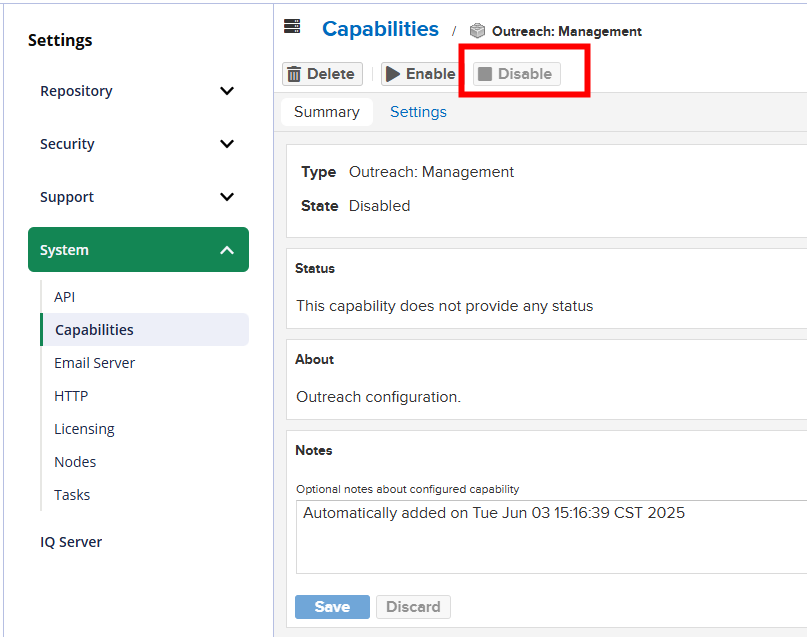Open the Tasks page
Screen dimensions: 807x637
point(72,495)
